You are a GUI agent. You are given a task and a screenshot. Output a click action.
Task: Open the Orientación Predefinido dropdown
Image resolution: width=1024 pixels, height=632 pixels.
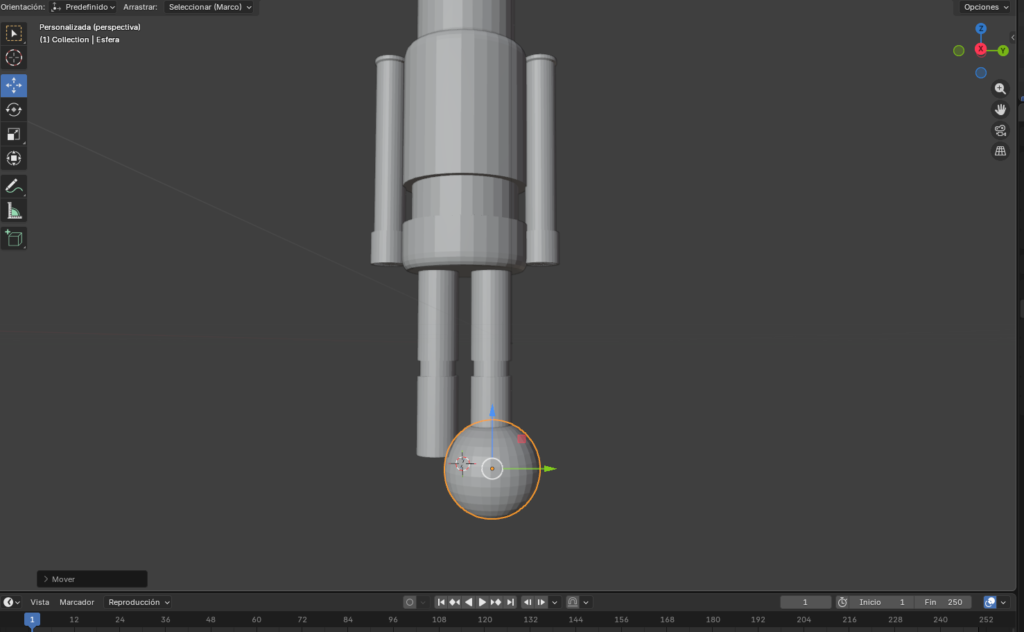pyautogui.click(x=84, y=7)
